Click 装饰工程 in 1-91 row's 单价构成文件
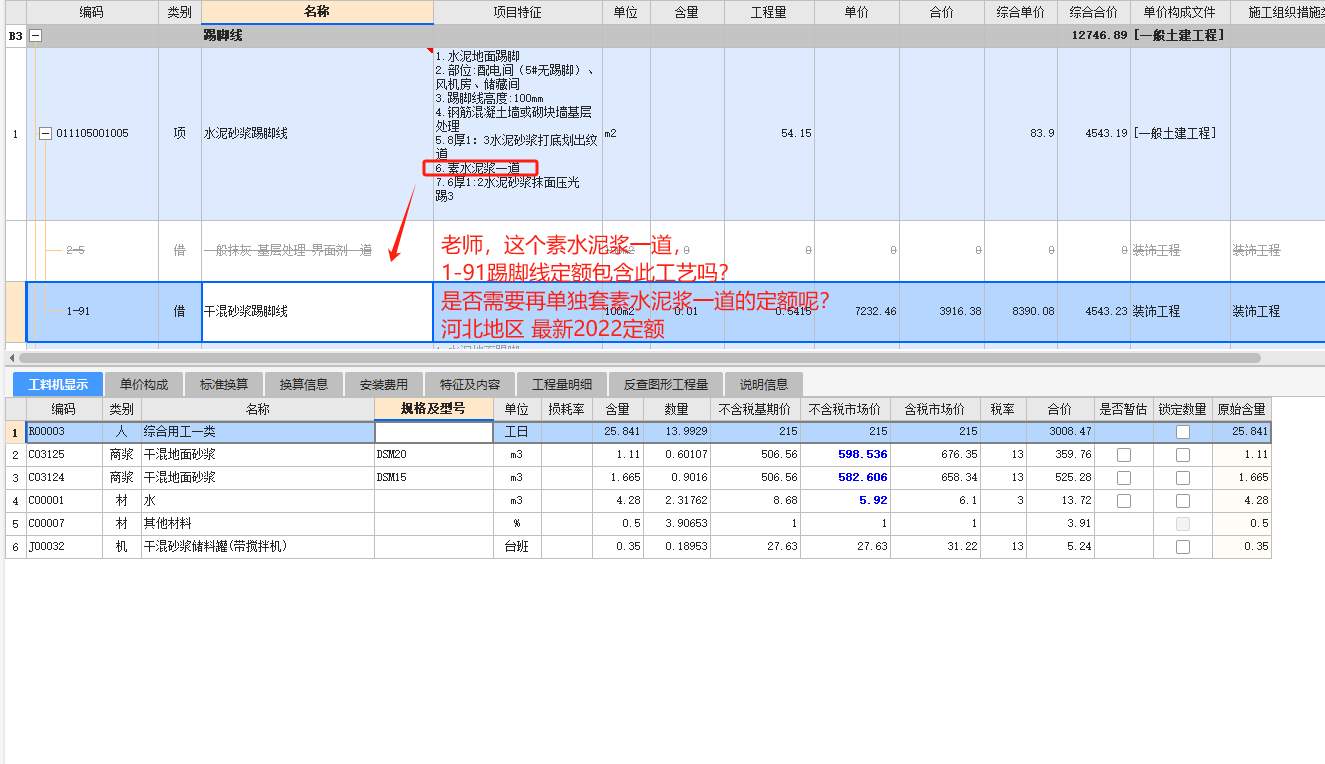 coord(1180,312)
